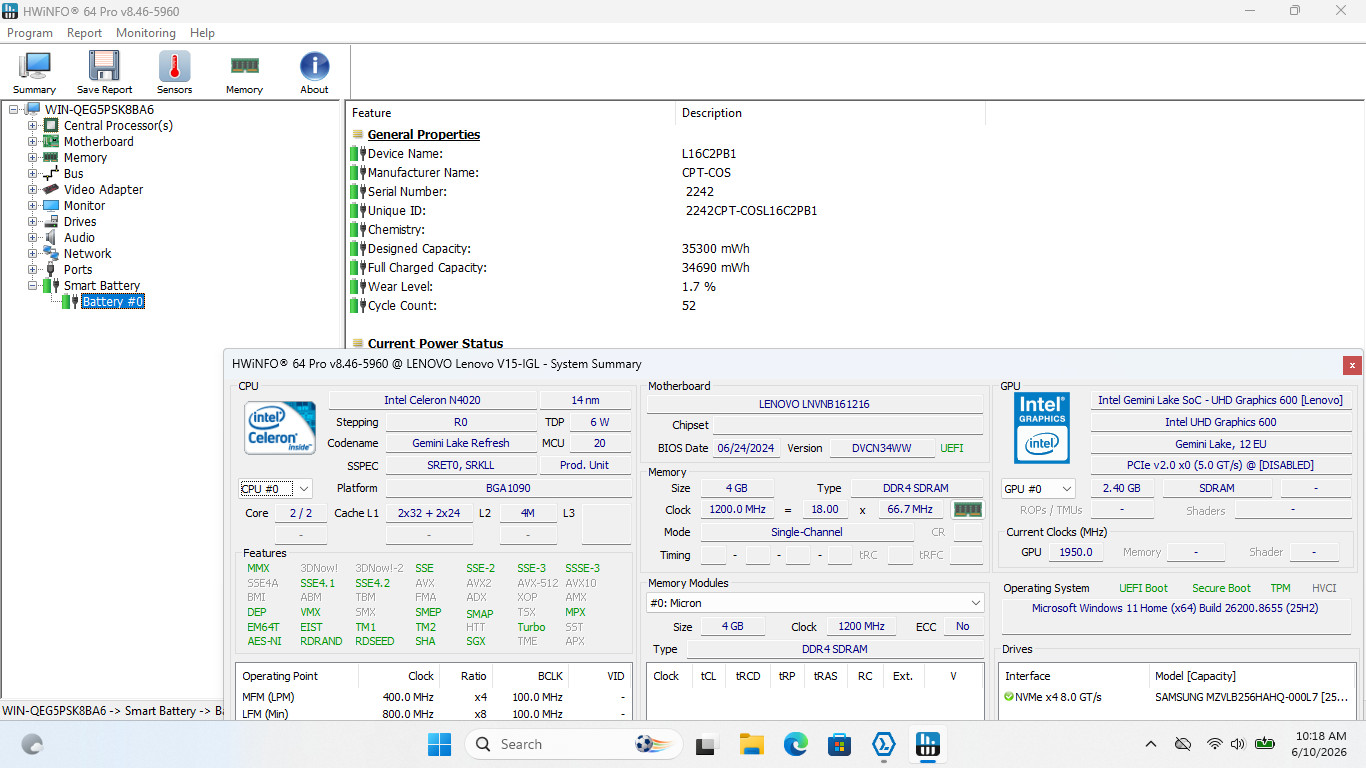Click the 'Secure Boot' status label
Screen dimensions: 1366x768
click(1221, 588)
